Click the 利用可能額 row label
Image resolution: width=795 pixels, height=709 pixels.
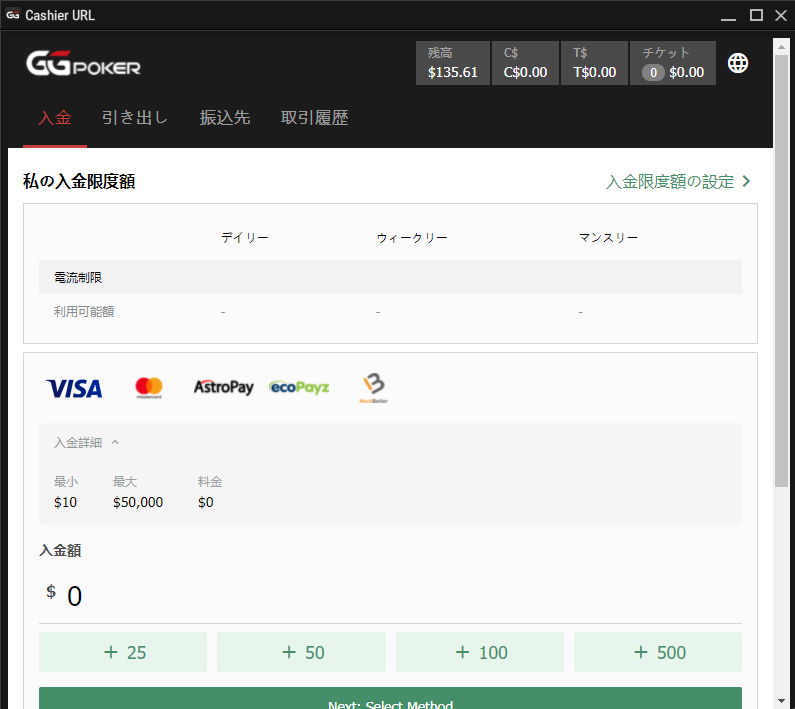tap(84, 311)
